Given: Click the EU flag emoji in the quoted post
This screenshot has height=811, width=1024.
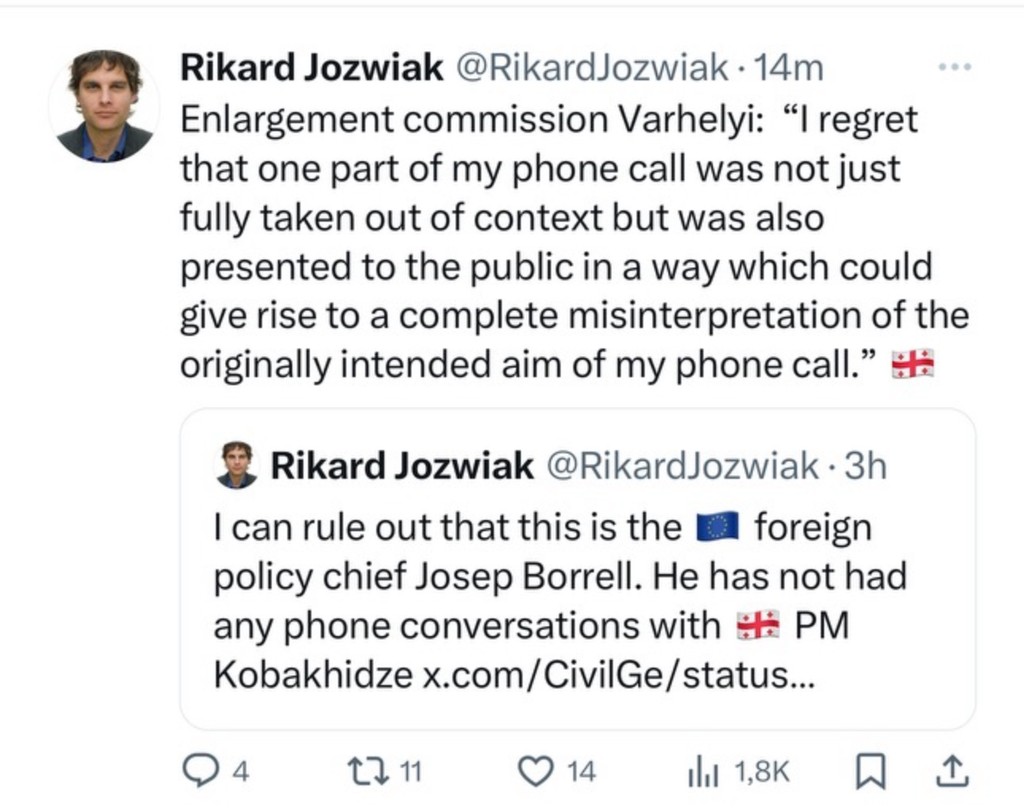Looking at the screenshot, I should [716, 526].
